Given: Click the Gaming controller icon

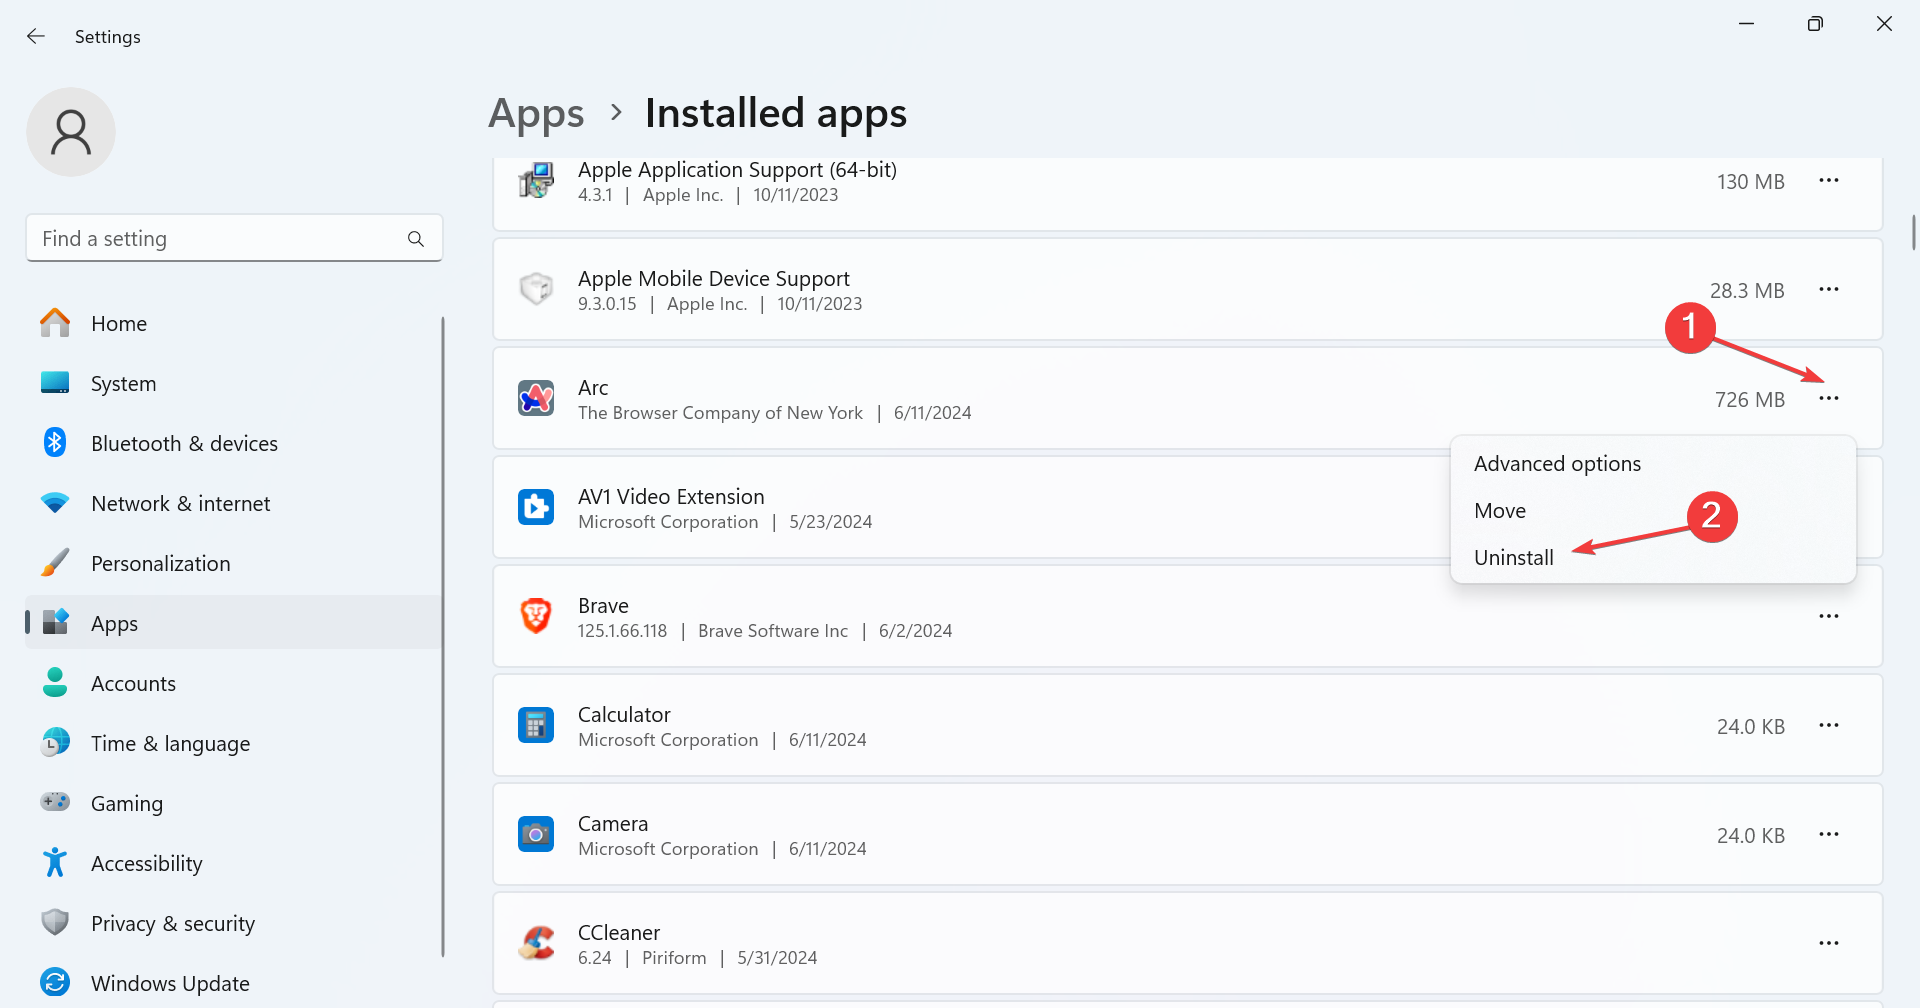Looking at the screenshot, I should point(55,801).
